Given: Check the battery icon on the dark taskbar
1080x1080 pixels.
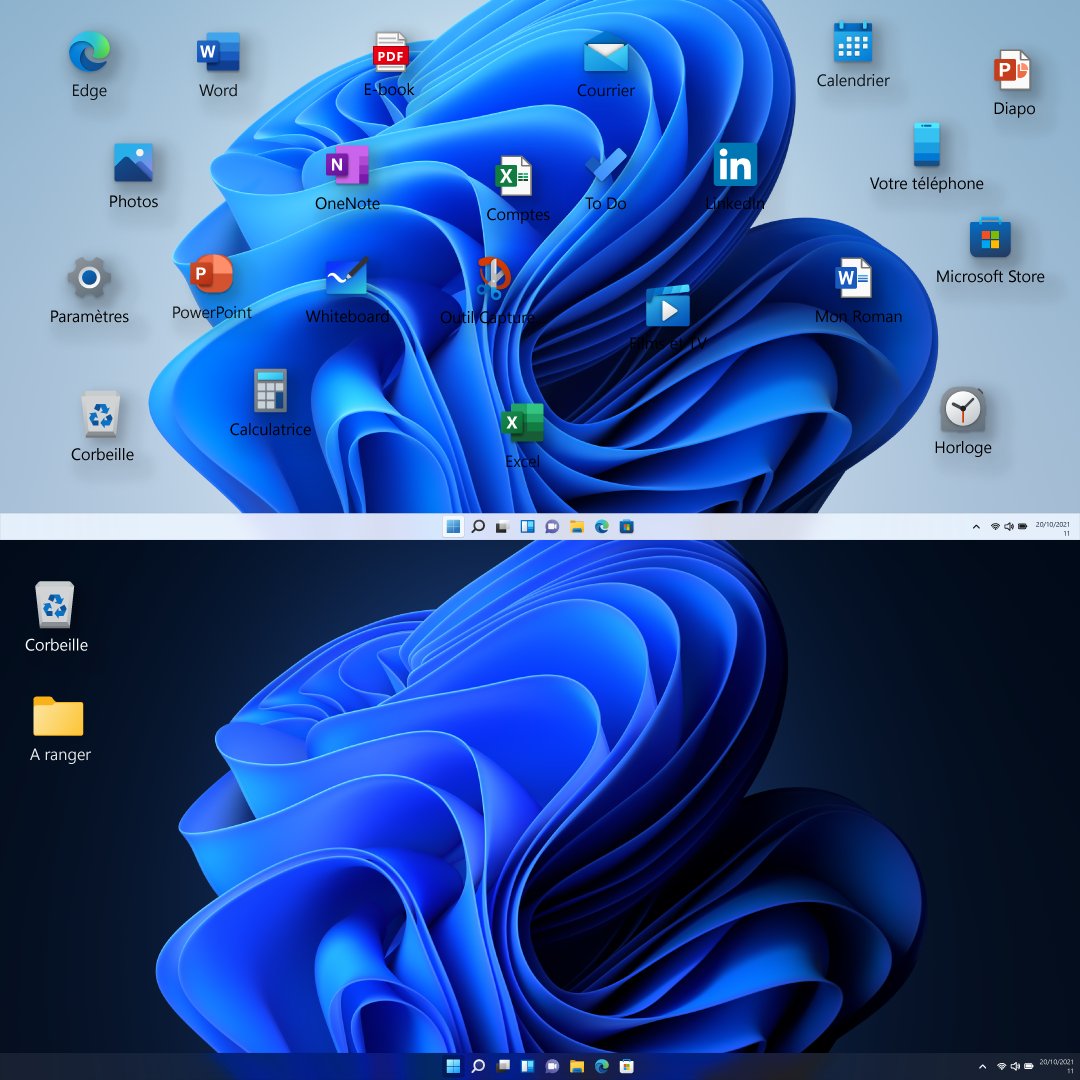Looking at the screenshot, I should tap(1028, 1067).
